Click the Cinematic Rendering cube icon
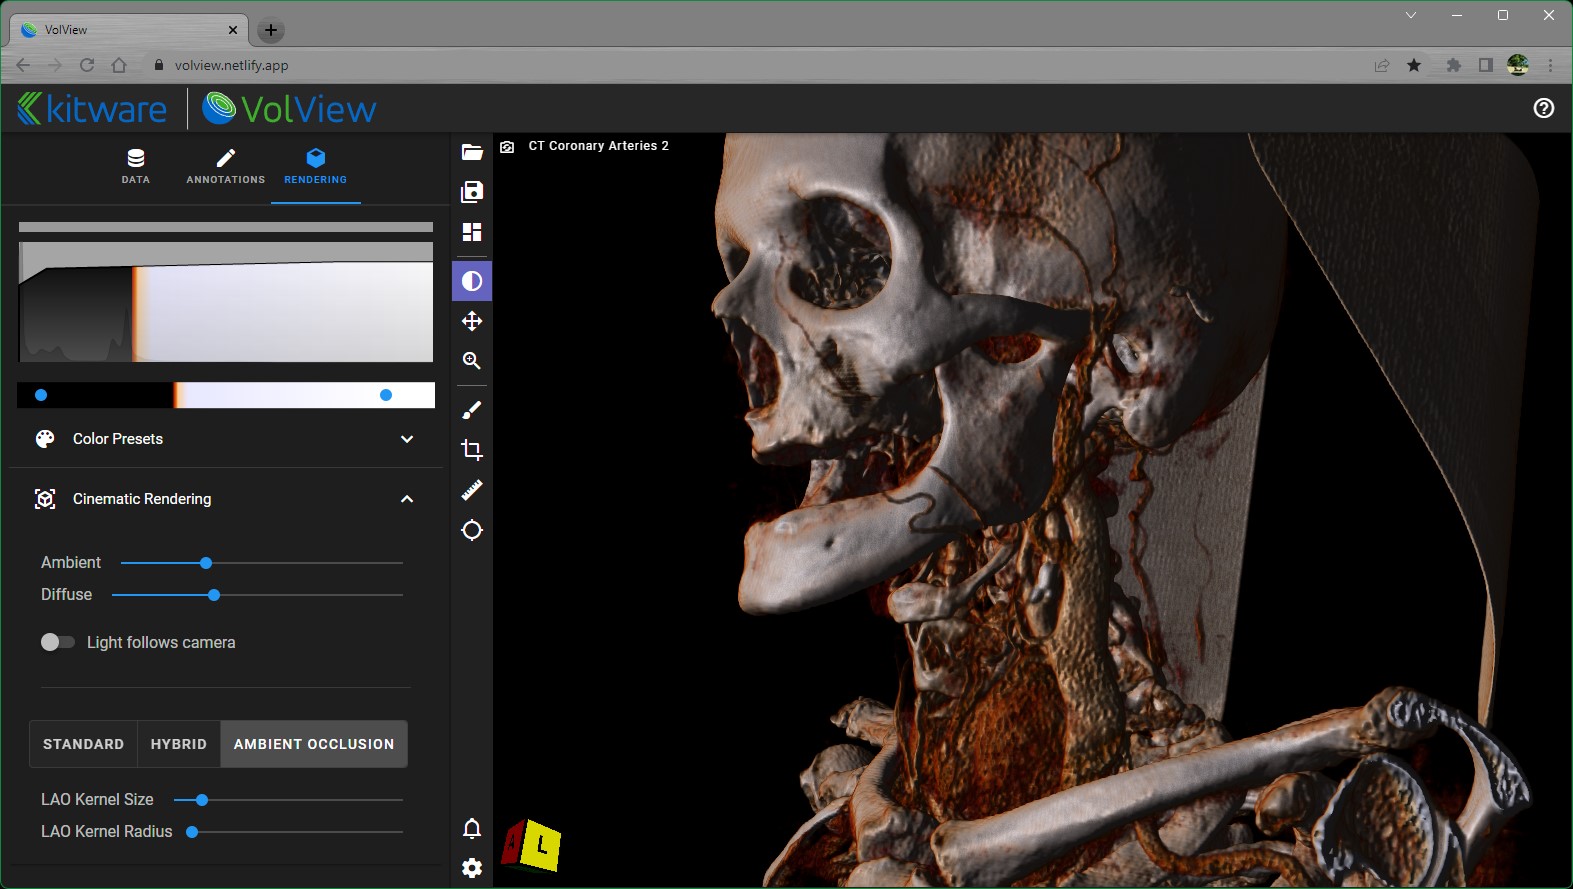The height and width of the screenshot is (889, 1573). [45, 499]
